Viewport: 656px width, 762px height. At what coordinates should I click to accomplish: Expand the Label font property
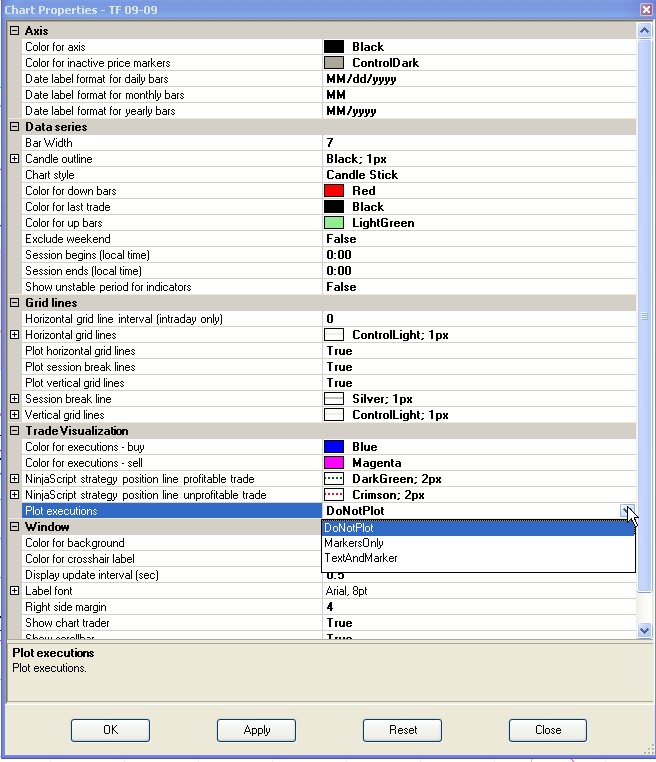[x=15, y=591]
